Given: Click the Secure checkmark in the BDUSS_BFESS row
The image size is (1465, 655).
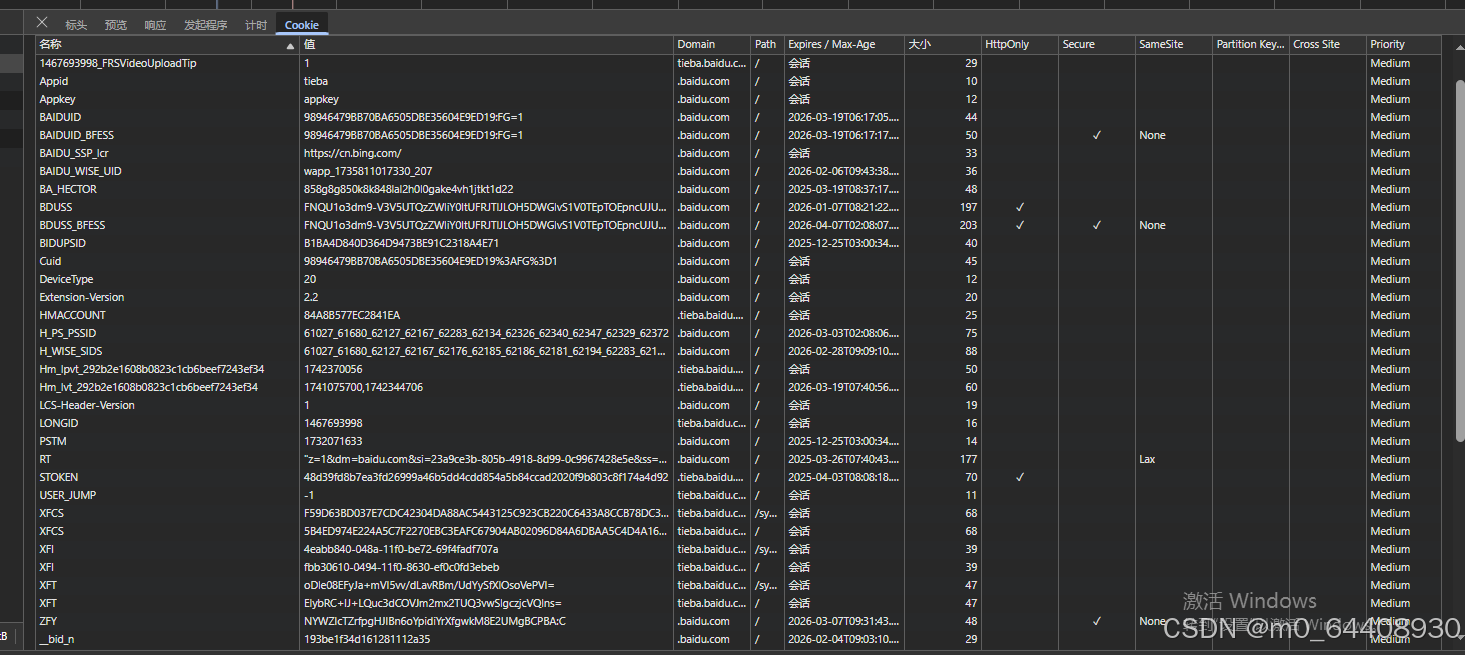Looking at the screenshot, I should 1097,225.
